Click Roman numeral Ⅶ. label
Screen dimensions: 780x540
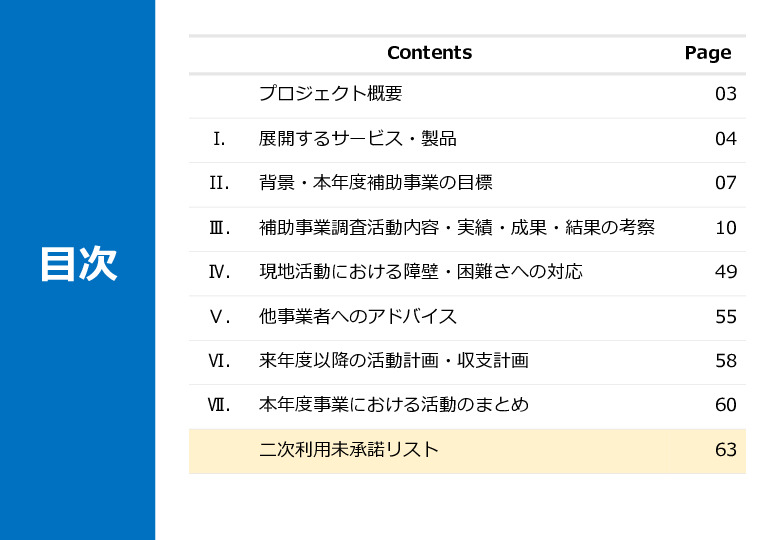219,405
